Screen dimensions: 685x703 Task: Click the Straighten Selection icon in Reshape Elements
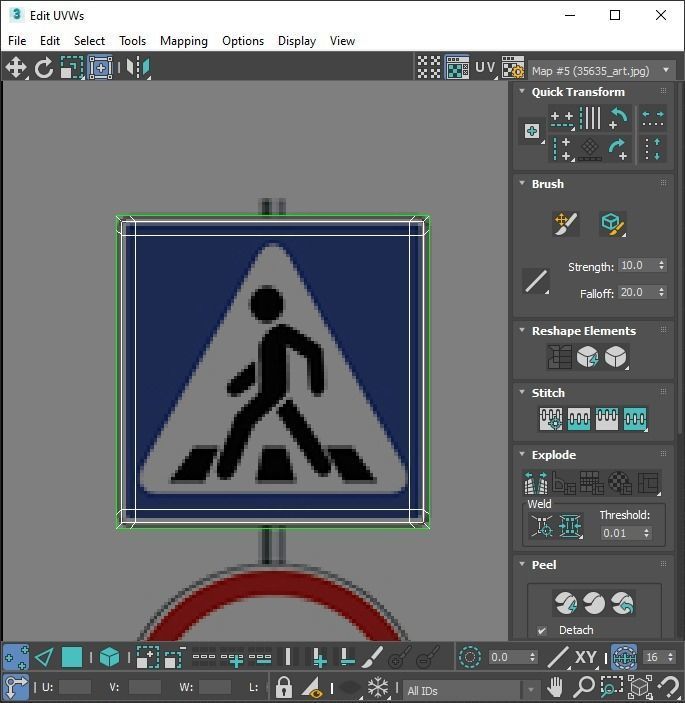pyautogui.click(x=559, y=357)
